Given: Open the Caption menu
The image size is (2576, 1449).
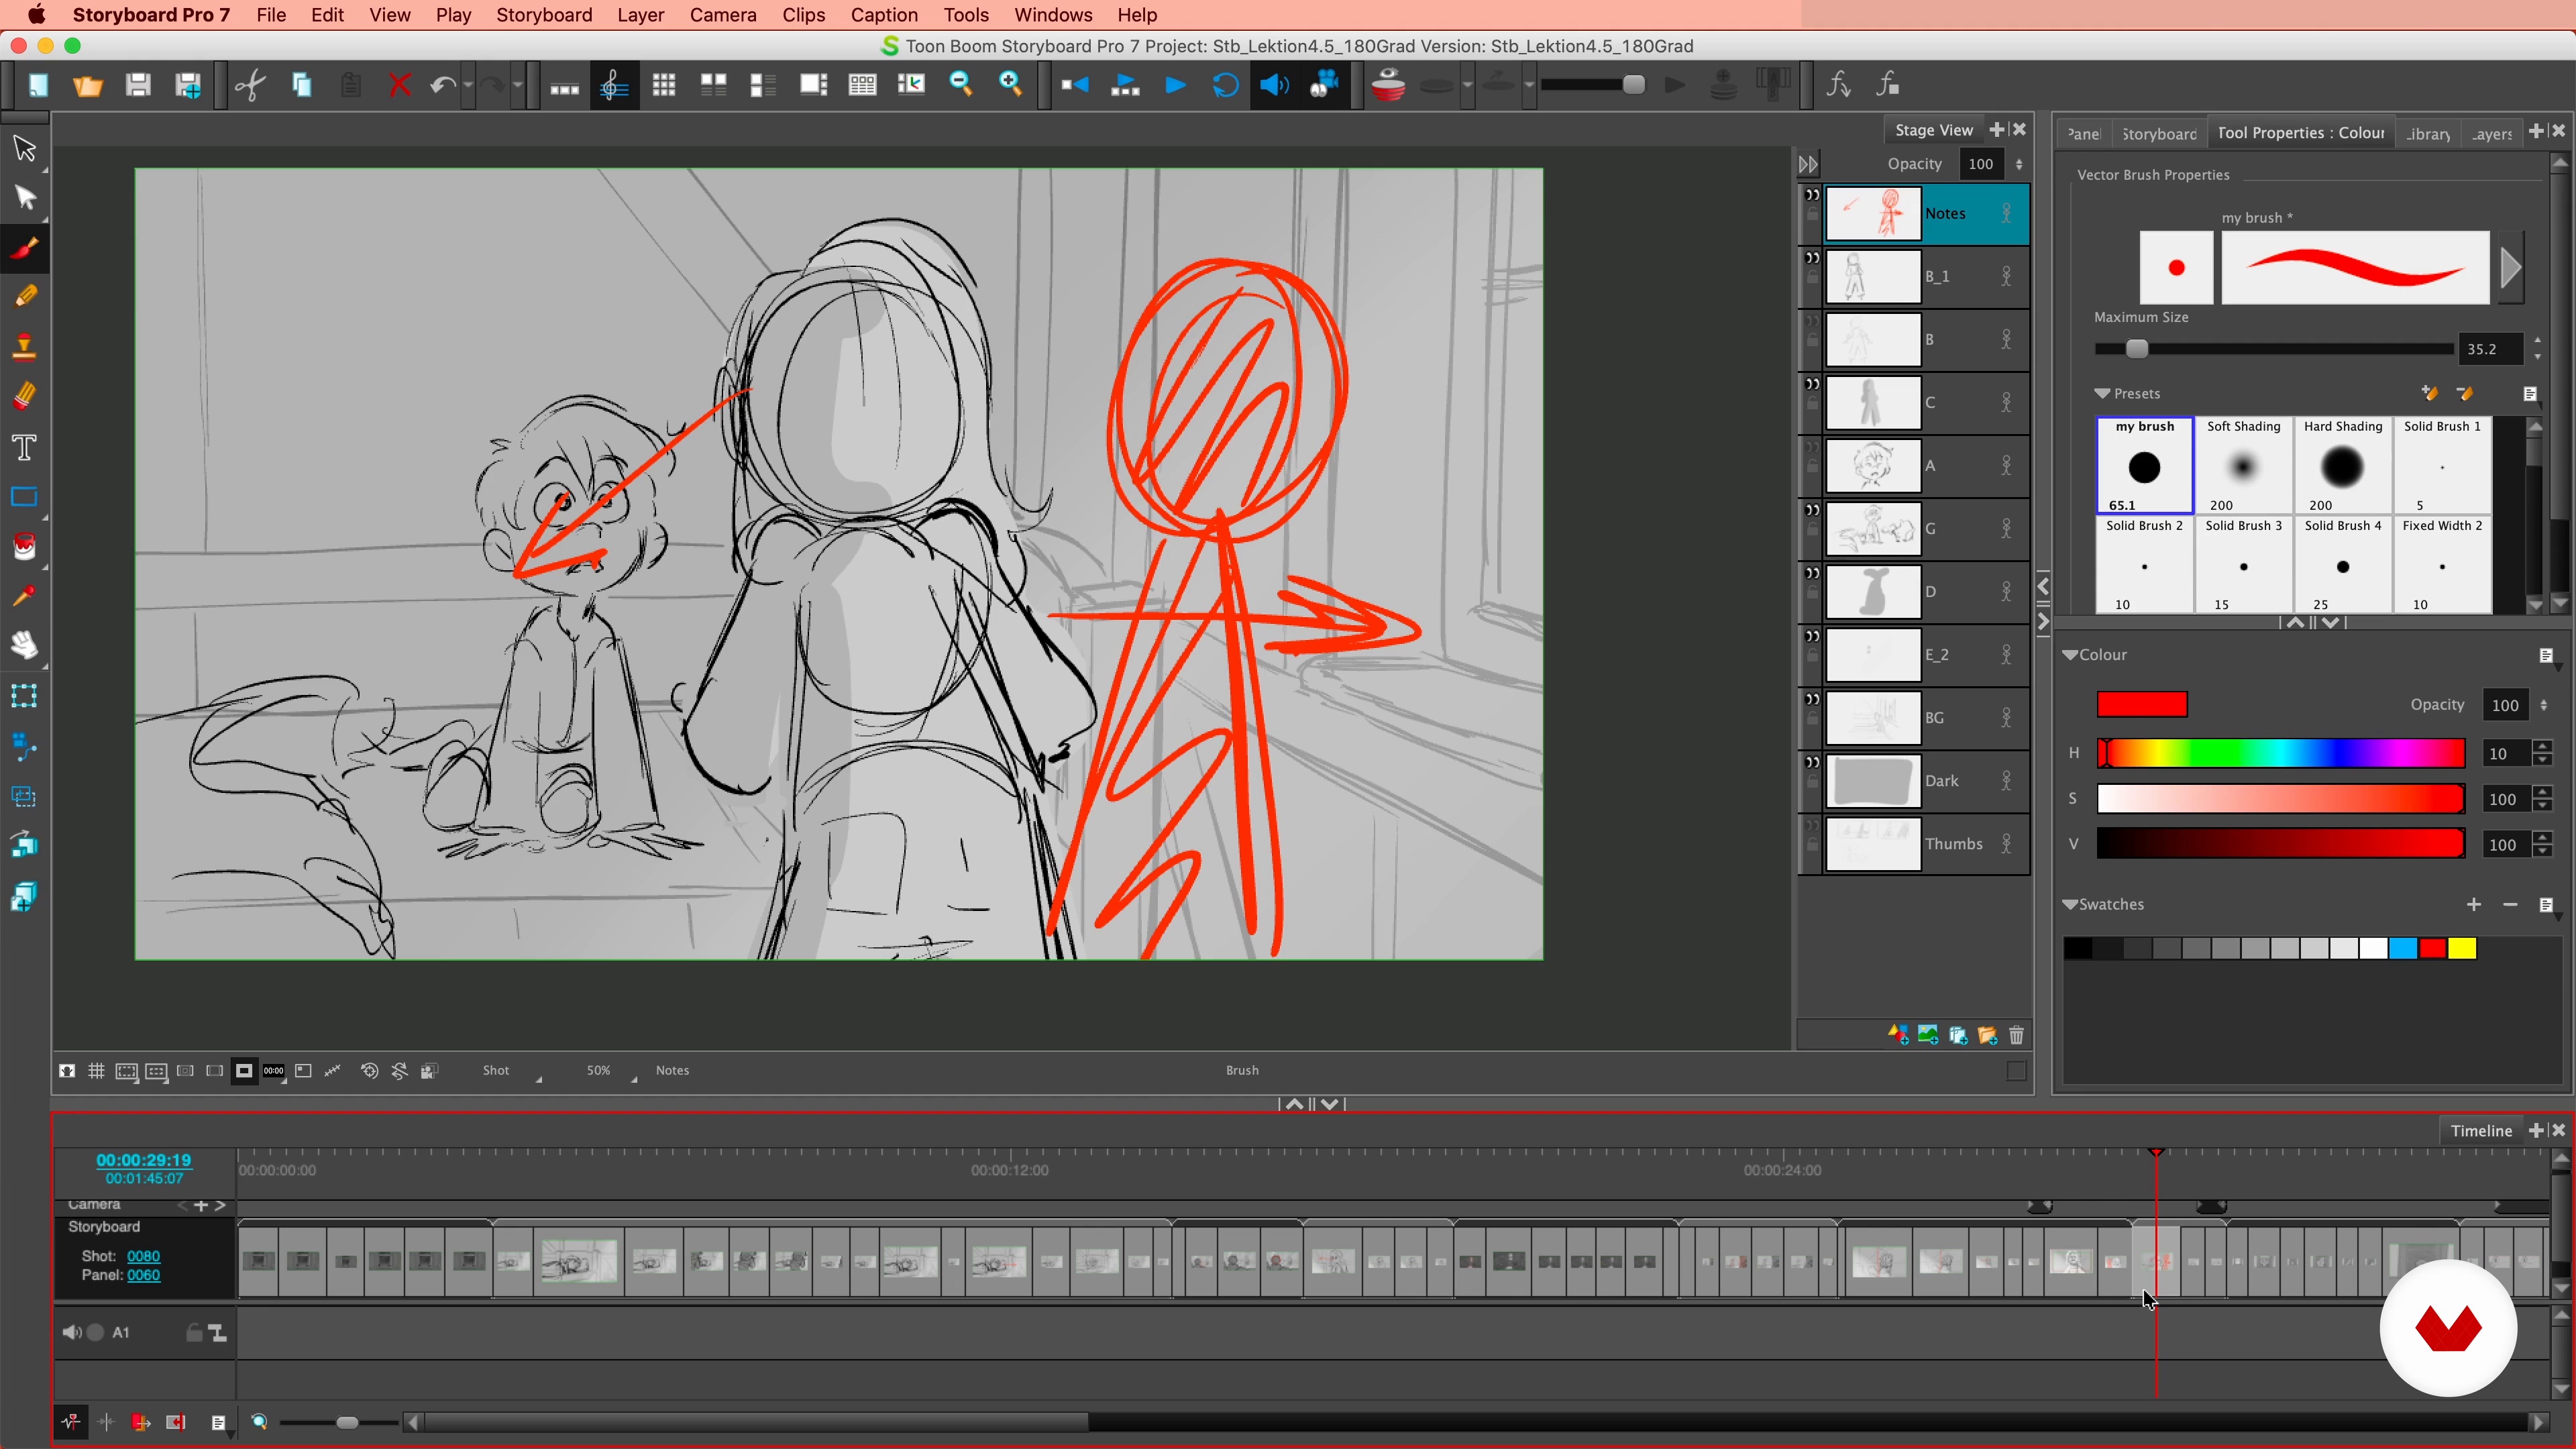Looking at the screenshot, I should (884, 15).
